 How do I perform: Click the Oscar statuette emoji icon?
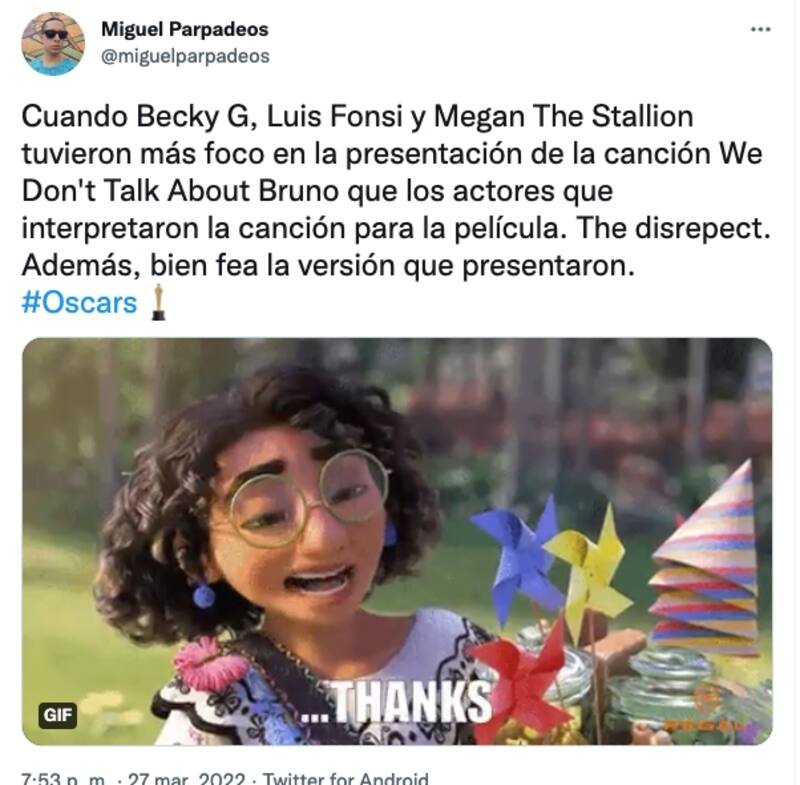point(159,302)
